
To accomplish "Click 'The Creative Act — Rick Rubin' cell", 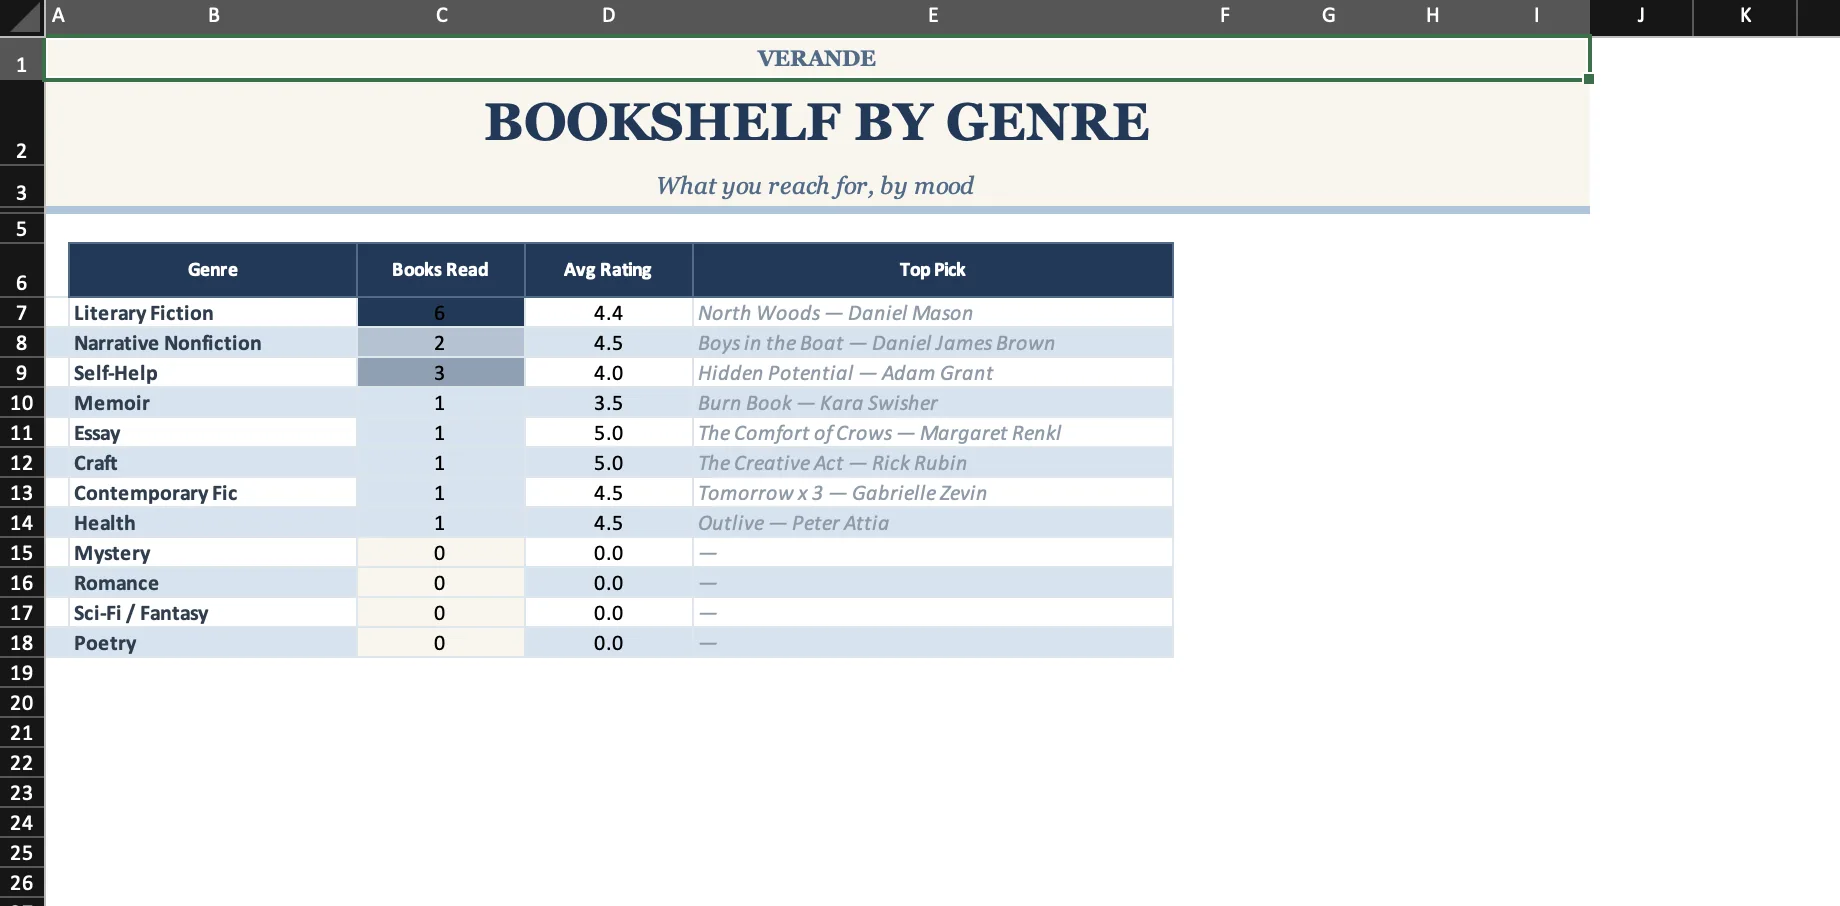I will (933, 463).
